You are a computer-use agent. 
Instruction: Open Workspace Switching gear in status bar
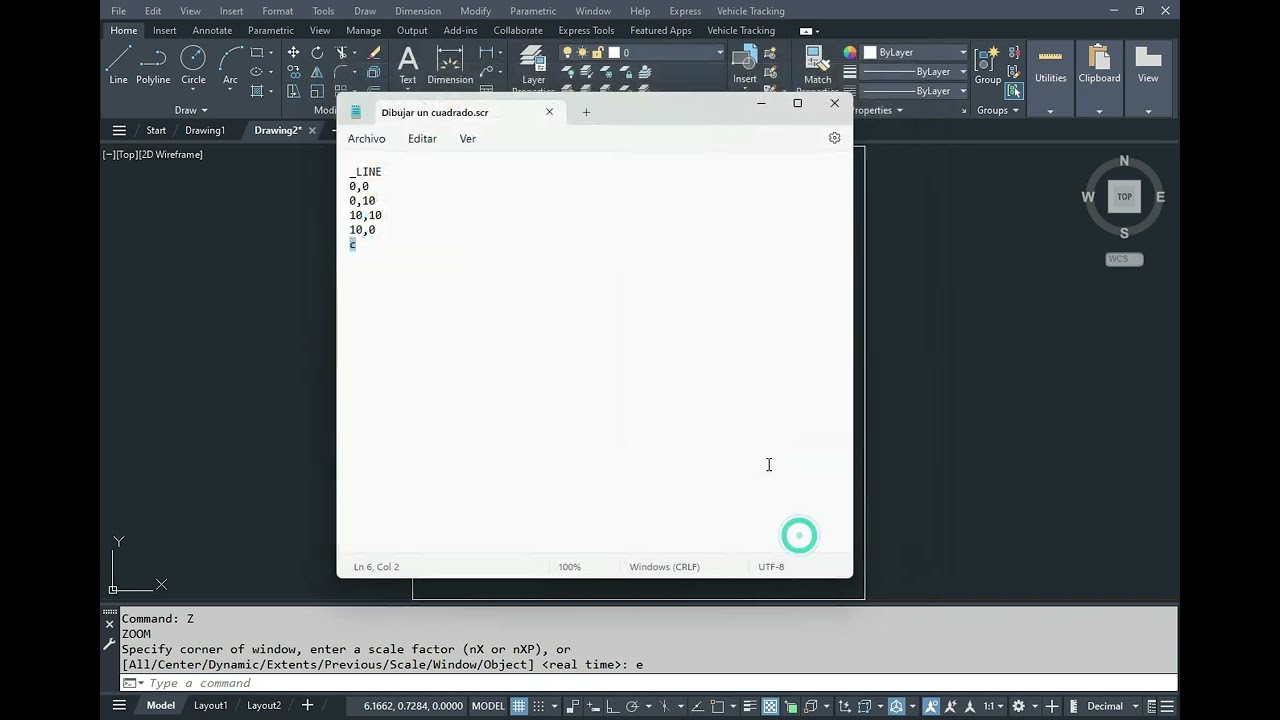point(1019,706)
